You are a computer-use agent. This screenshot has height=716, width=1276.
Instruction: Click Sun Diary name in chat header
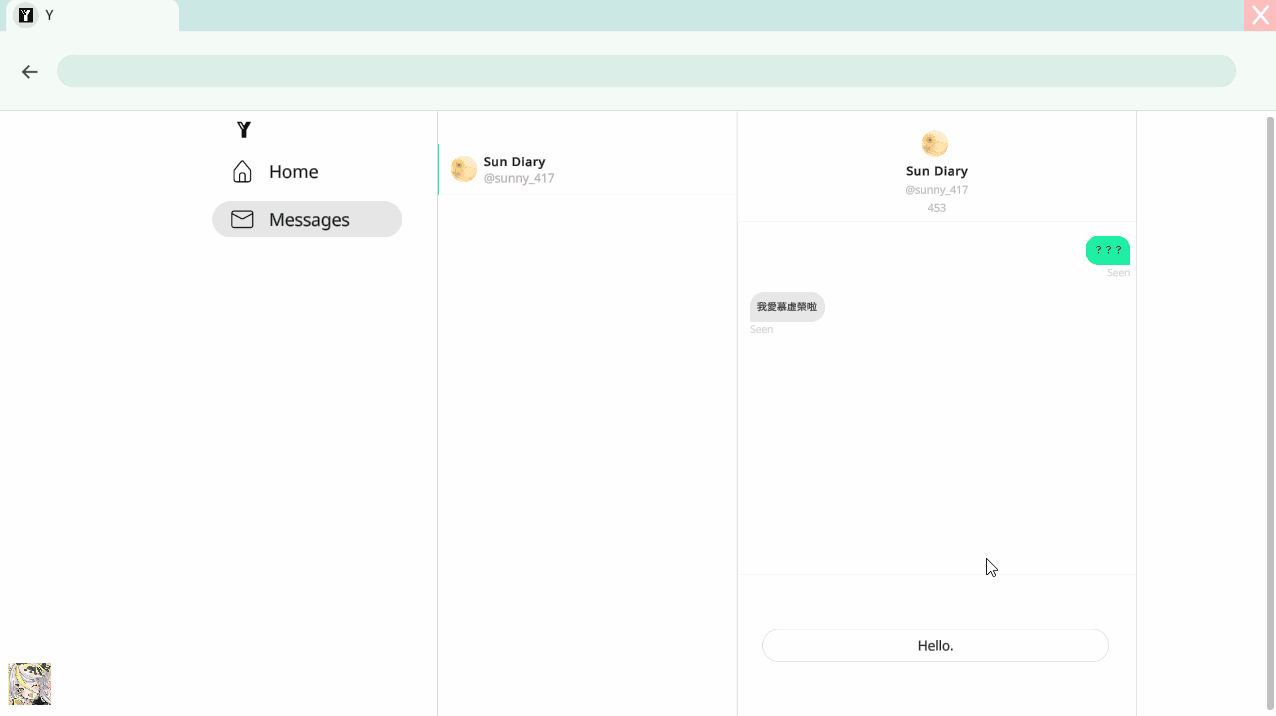pyautogui.click(x=936, y=171)
